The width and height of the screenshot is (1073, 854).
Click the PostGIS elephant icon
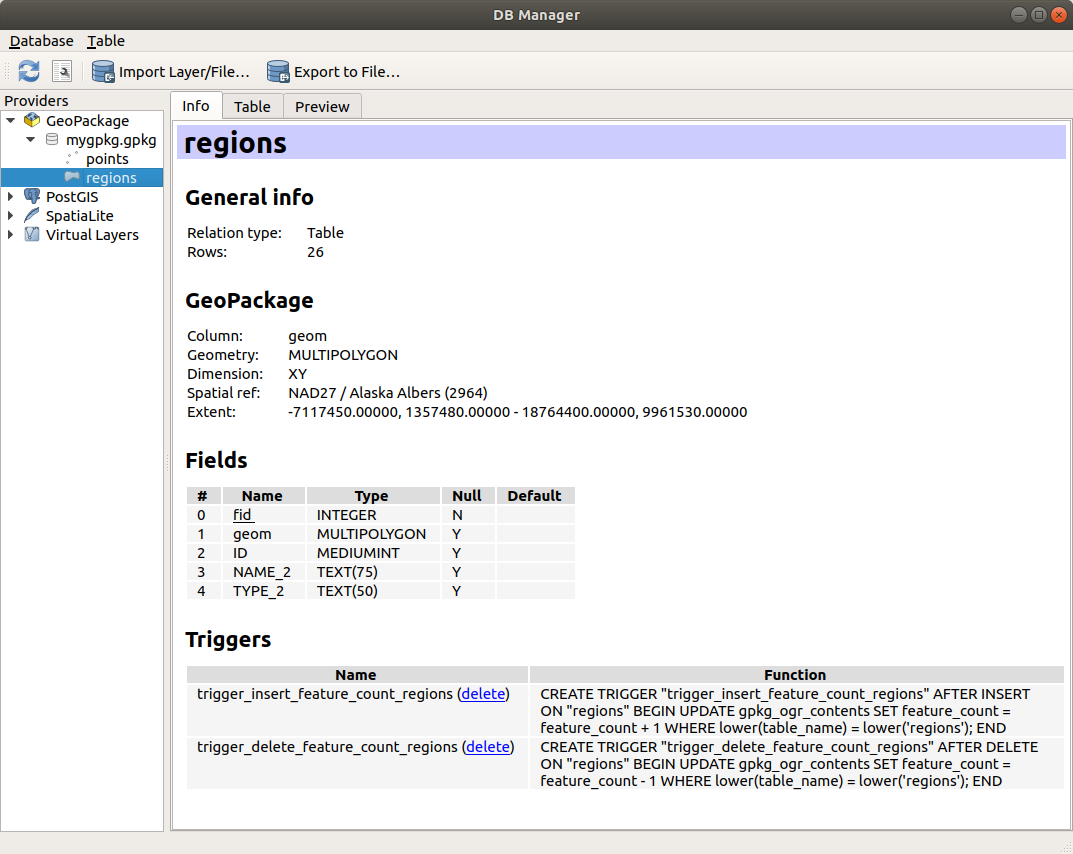pyautogui.click(x=34, y=196)
